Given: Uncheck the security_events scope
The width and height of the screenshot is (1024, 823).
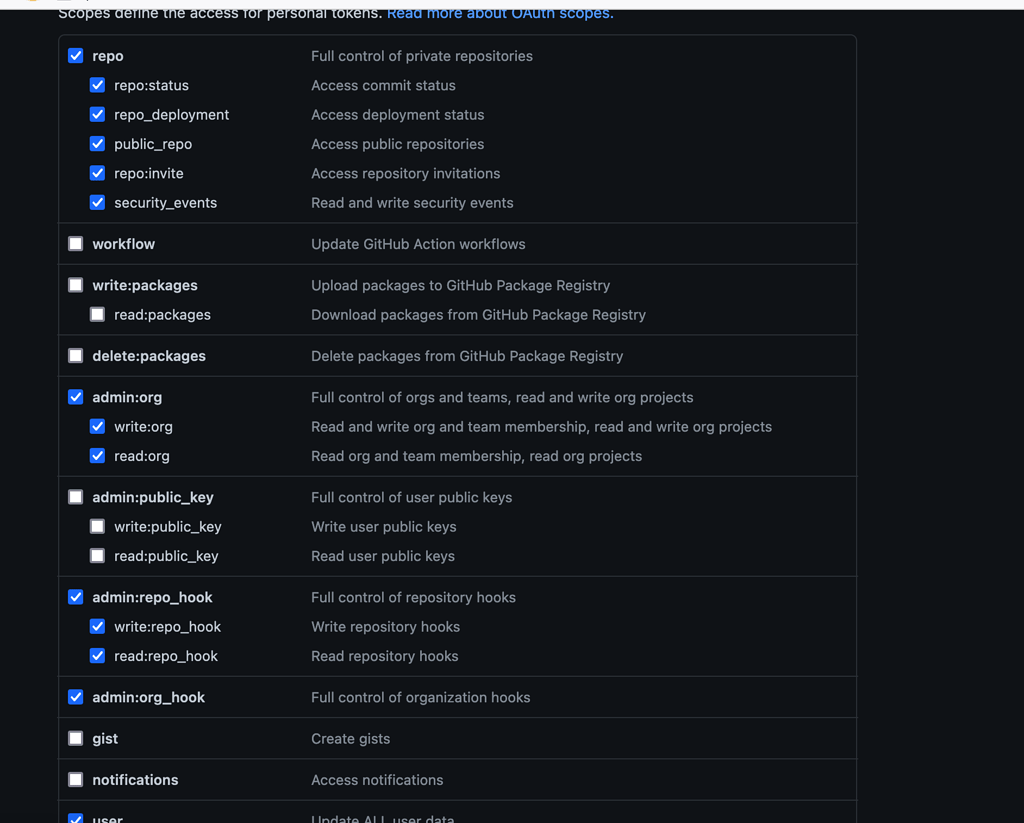Looking at the screenshot, I should (x=97, y=202).
